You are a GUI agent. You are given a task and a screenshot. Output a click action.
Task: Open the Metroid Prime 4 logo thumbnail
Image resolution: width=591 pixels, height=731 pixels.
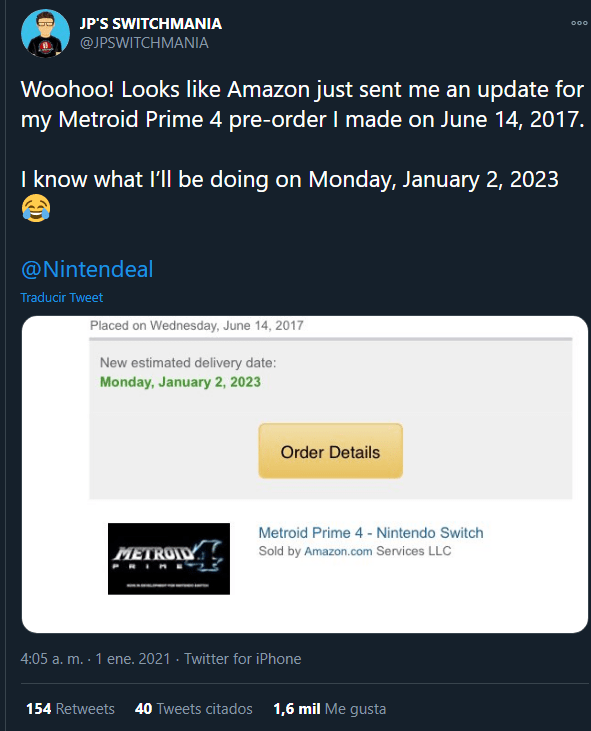coord(169,559)
